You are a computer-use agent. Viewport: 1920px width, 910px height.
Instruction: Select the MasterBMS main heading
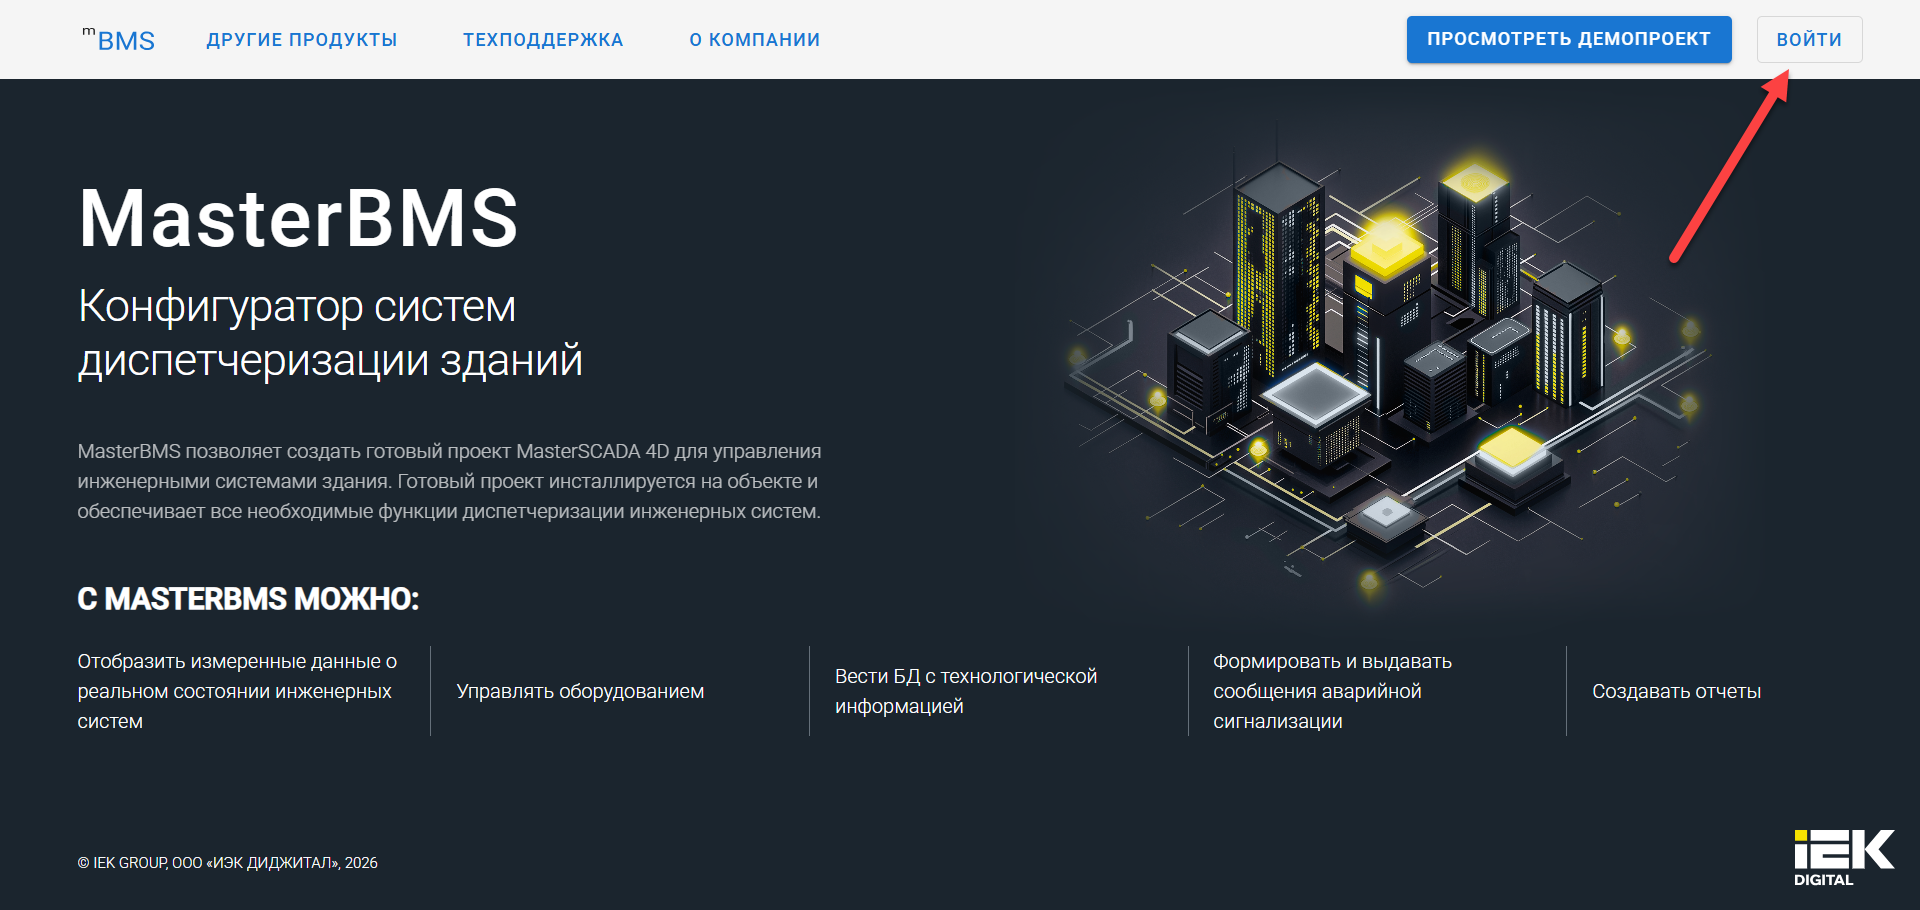pyautogui.click(x=298, y=218)
